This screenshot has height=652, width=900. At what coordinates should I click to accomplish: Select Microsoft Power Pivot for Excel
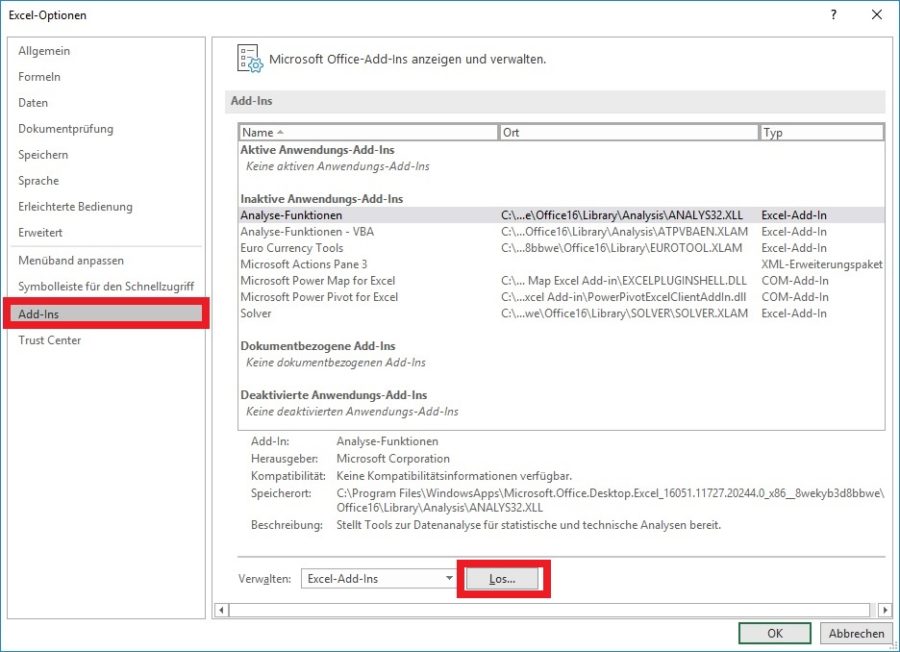click(x=317, y=297)
